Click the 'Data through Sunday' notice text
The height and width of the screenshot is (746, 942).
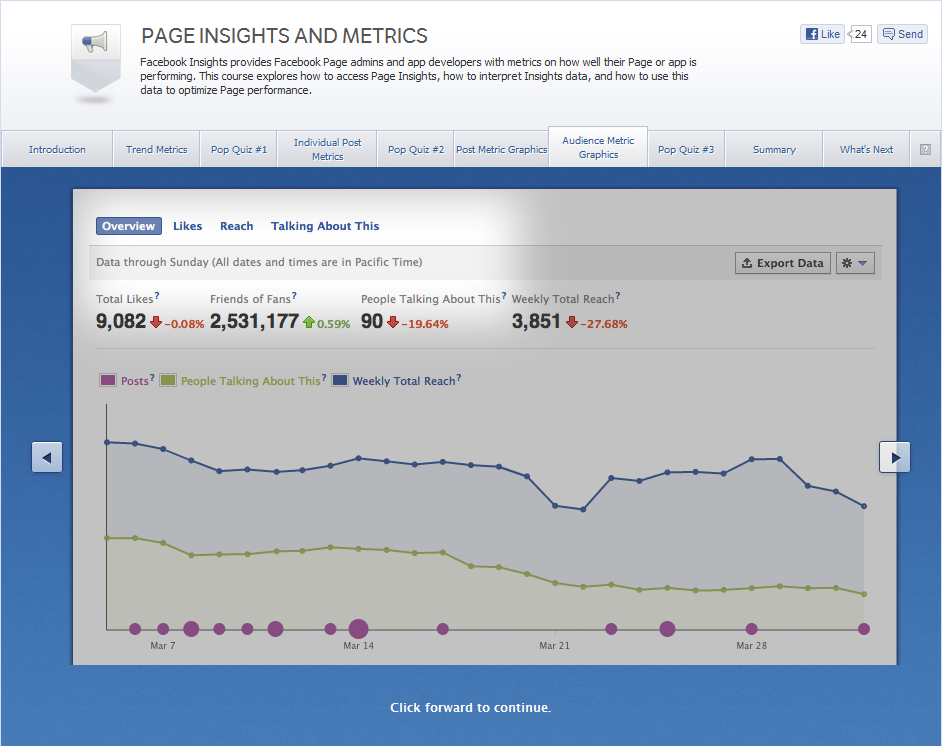(259, 262)
